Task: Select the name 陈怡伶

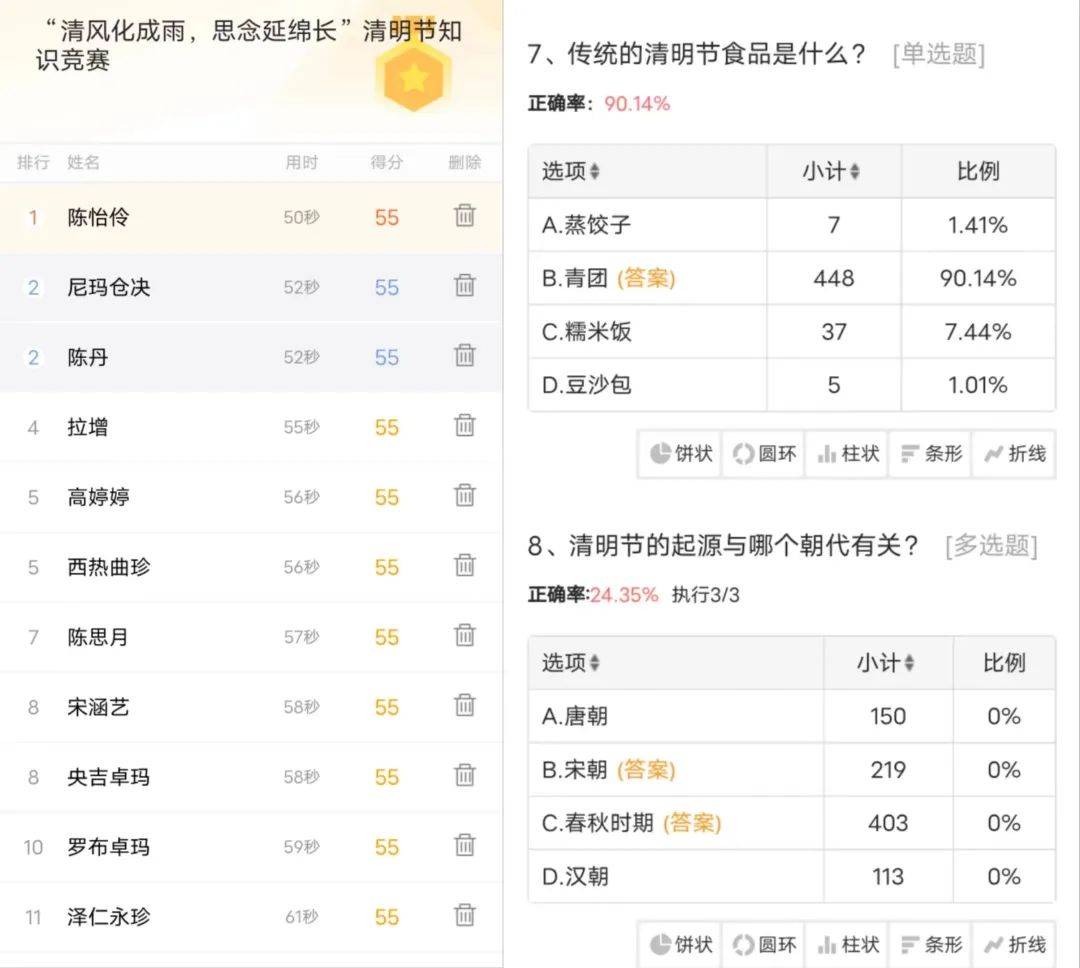Action: click(98, 218)
